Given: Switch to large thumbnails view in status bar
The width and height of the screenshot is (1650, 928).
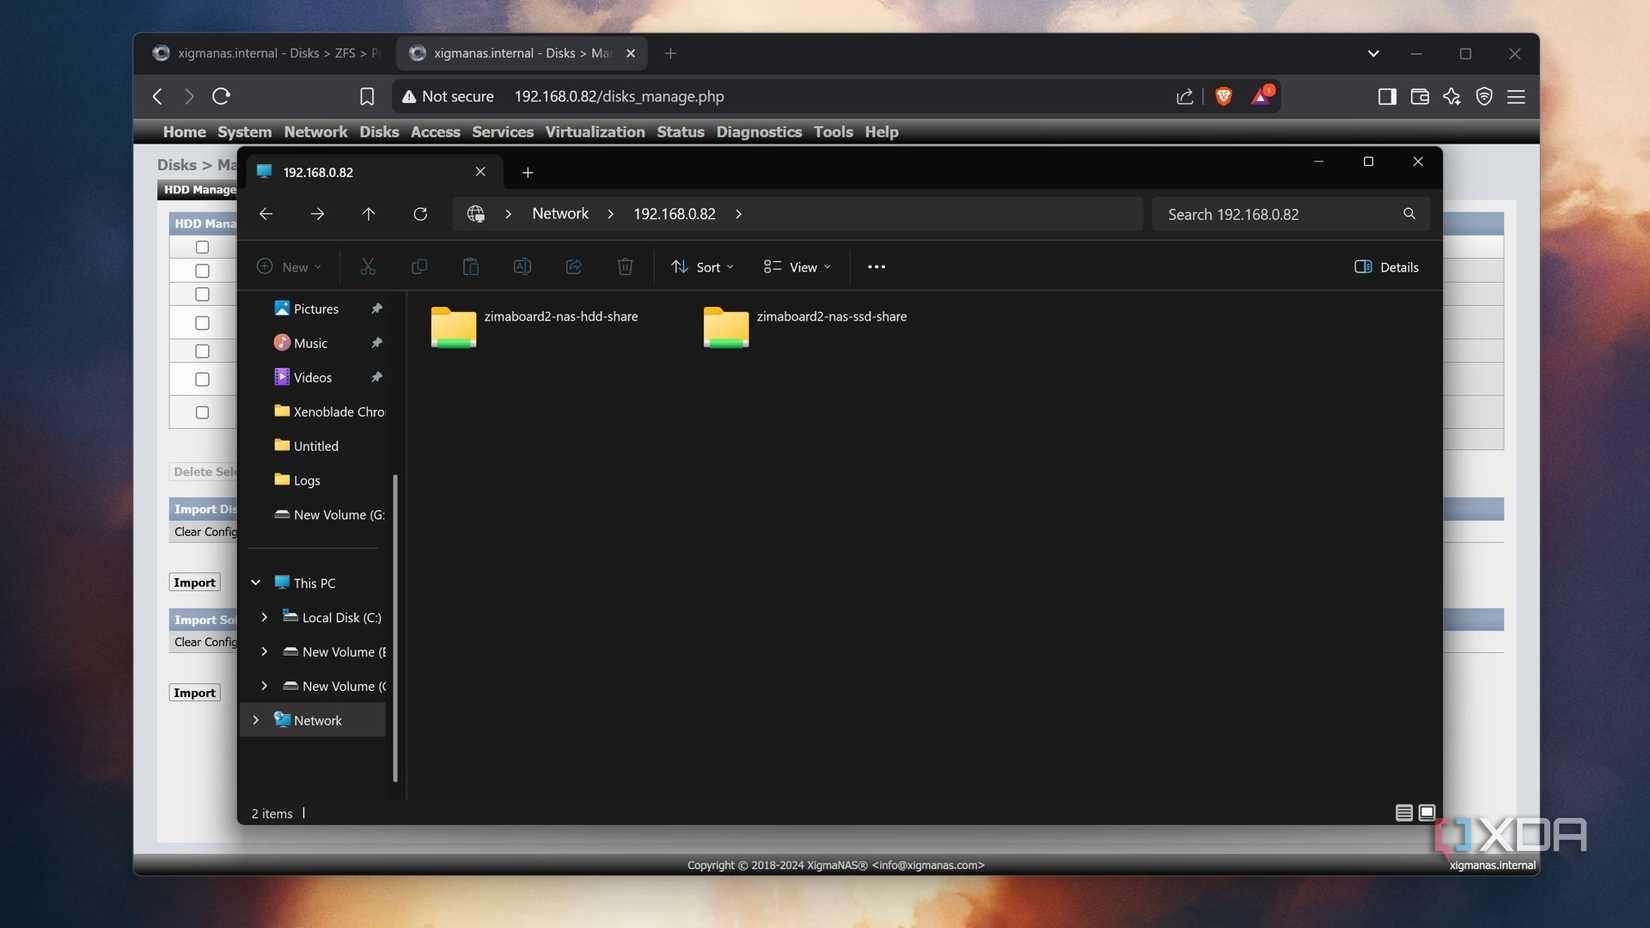Looking at the screenshot, I should (x=1427, y=813).
